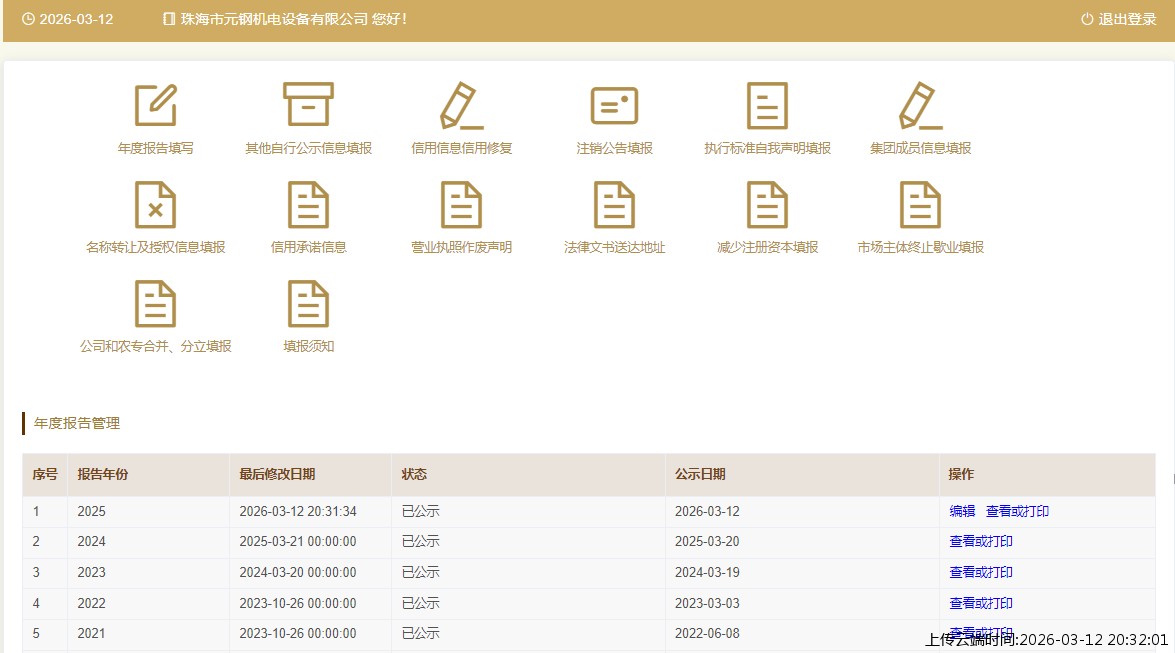Open 减少注册资本填报 document icon

point(767,205)
